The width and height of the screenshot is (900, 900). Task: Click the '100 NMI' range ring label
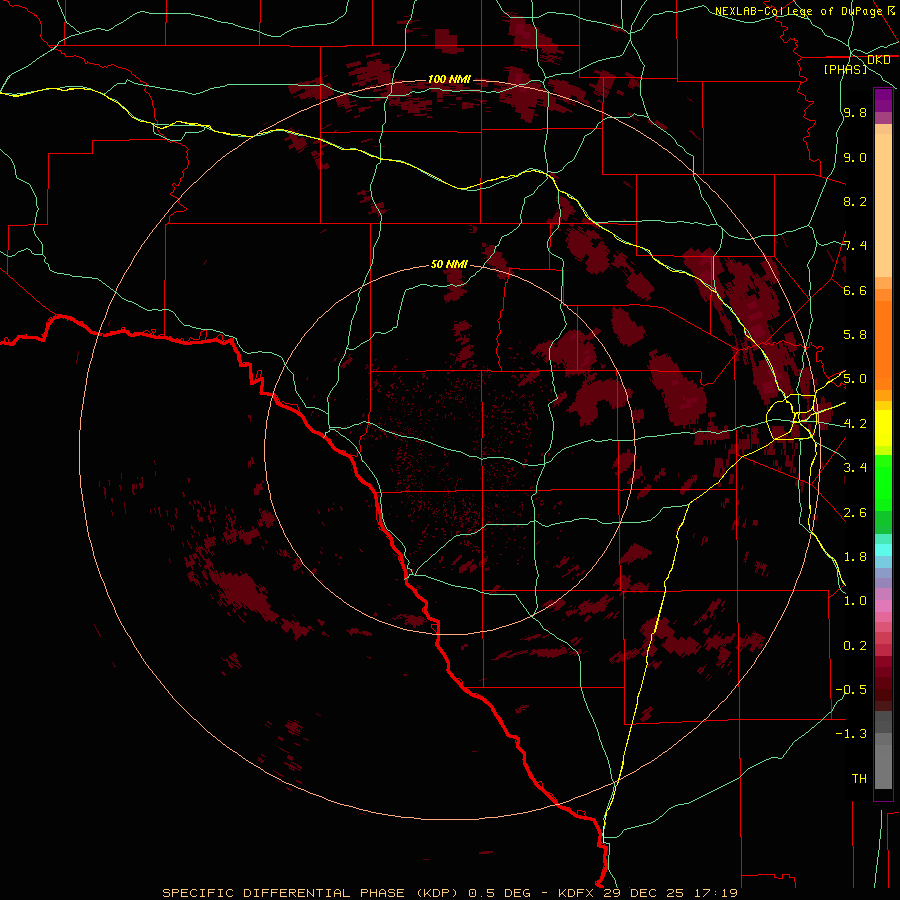click(449, 79)
